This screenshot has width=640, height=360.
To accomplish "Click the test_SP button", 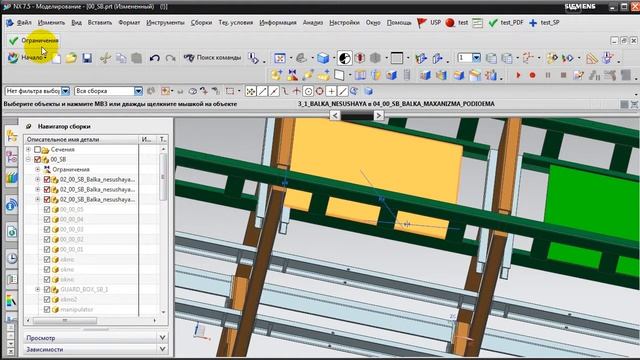I will pos(544,23).
